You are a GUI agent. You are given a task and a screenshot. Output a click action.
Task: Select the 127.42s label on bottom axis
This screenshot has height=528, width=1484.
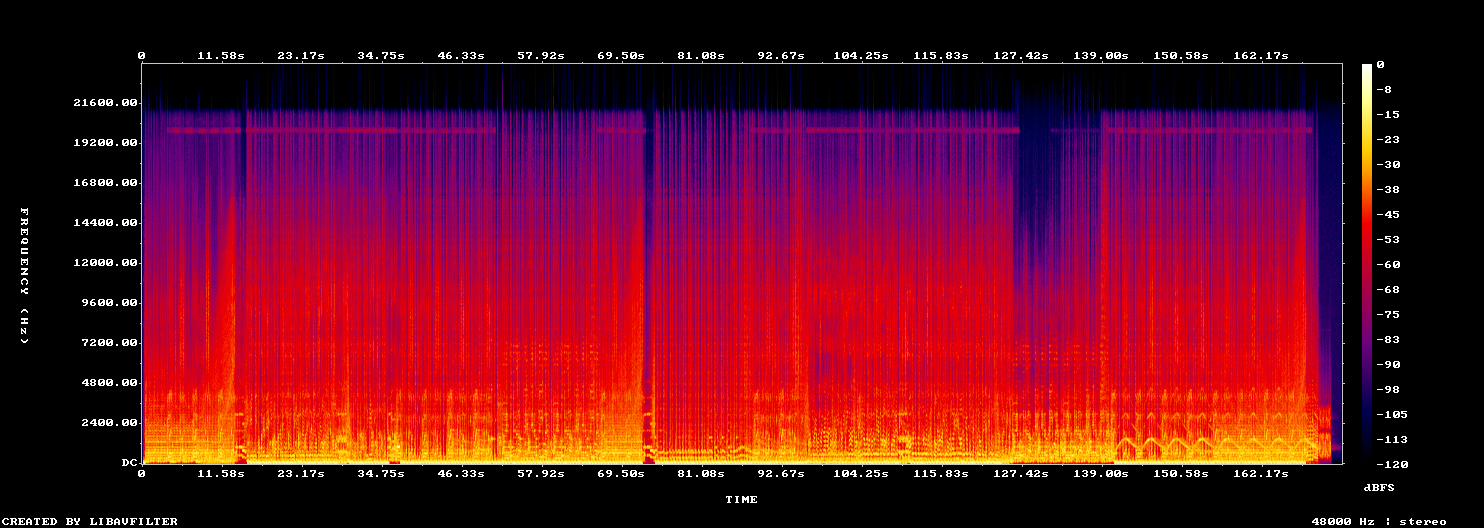coord(1021,473)
